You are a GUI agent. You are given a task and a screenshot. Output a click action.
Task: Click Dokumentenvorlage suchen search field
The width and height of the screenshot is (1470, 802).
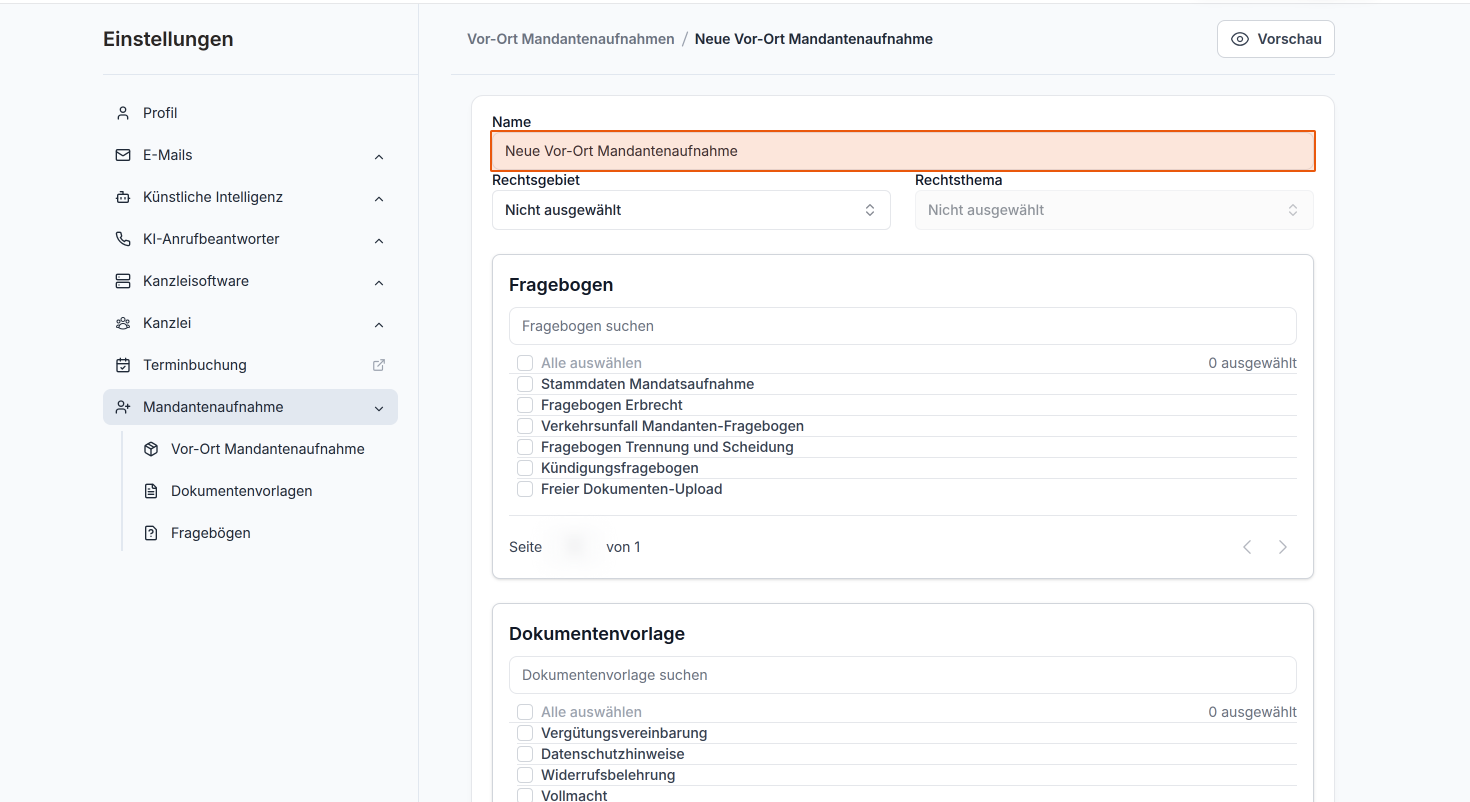click(x=903, y=675)
